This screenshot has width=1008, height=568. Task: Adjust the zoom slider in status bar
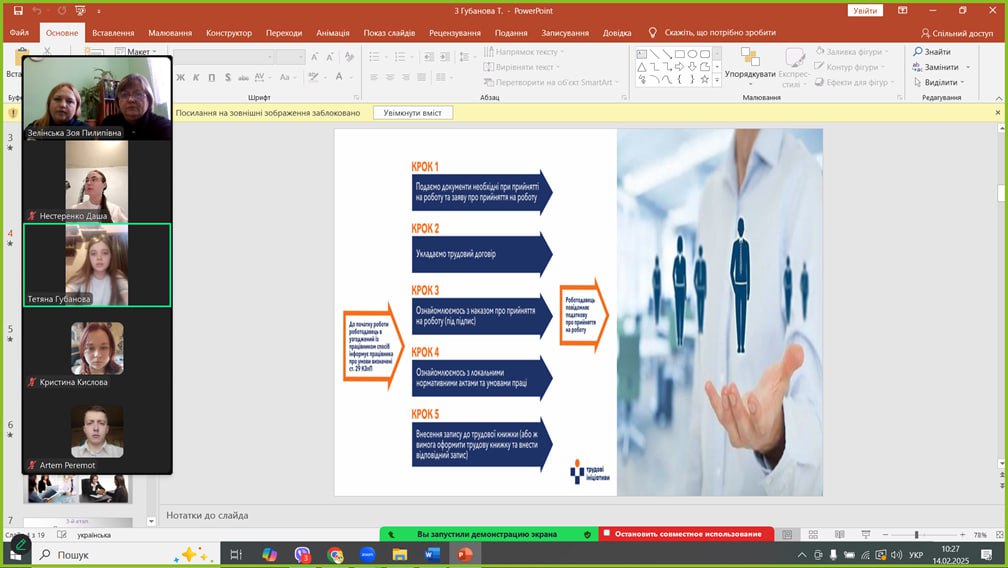click(916, 535)
